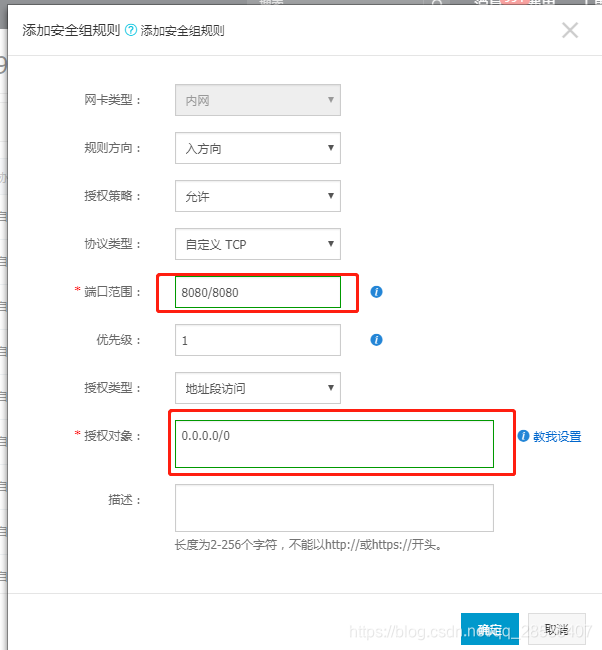
Task: Click the info icon next to 端口范围 field
Action: [x=376, y=292]
